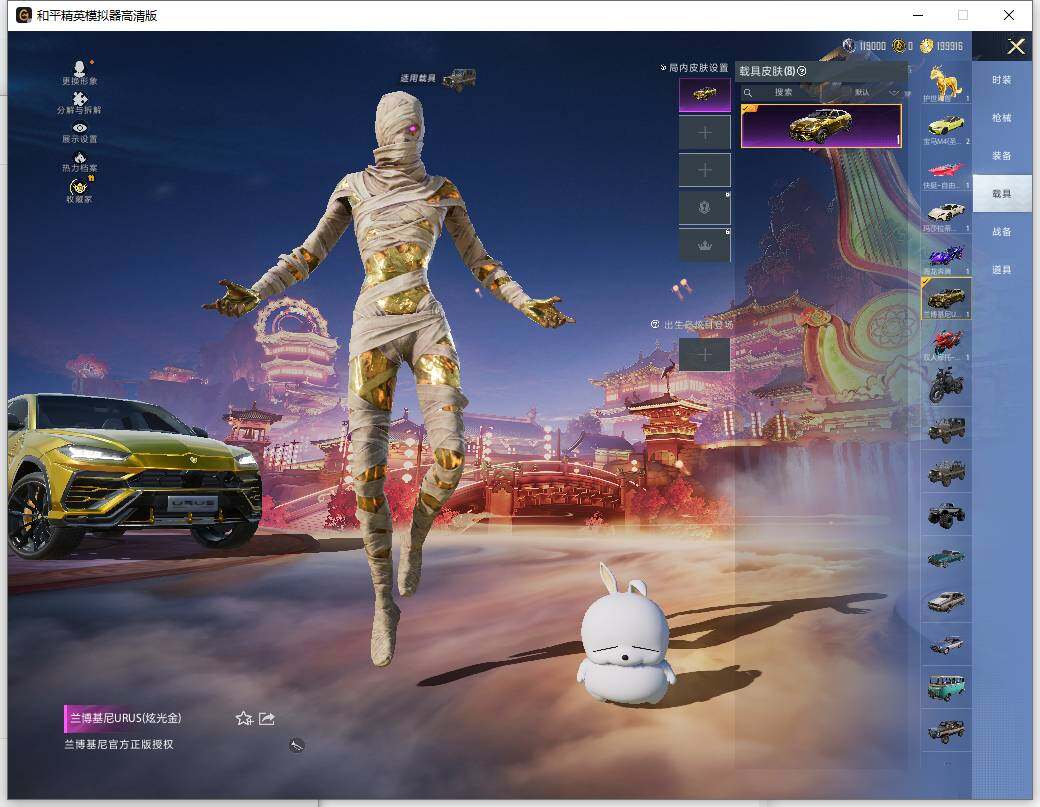Select the purple dragon race car
Image resolution: width=1040 pixels, height=807 pixels.
tap(946, 257)
